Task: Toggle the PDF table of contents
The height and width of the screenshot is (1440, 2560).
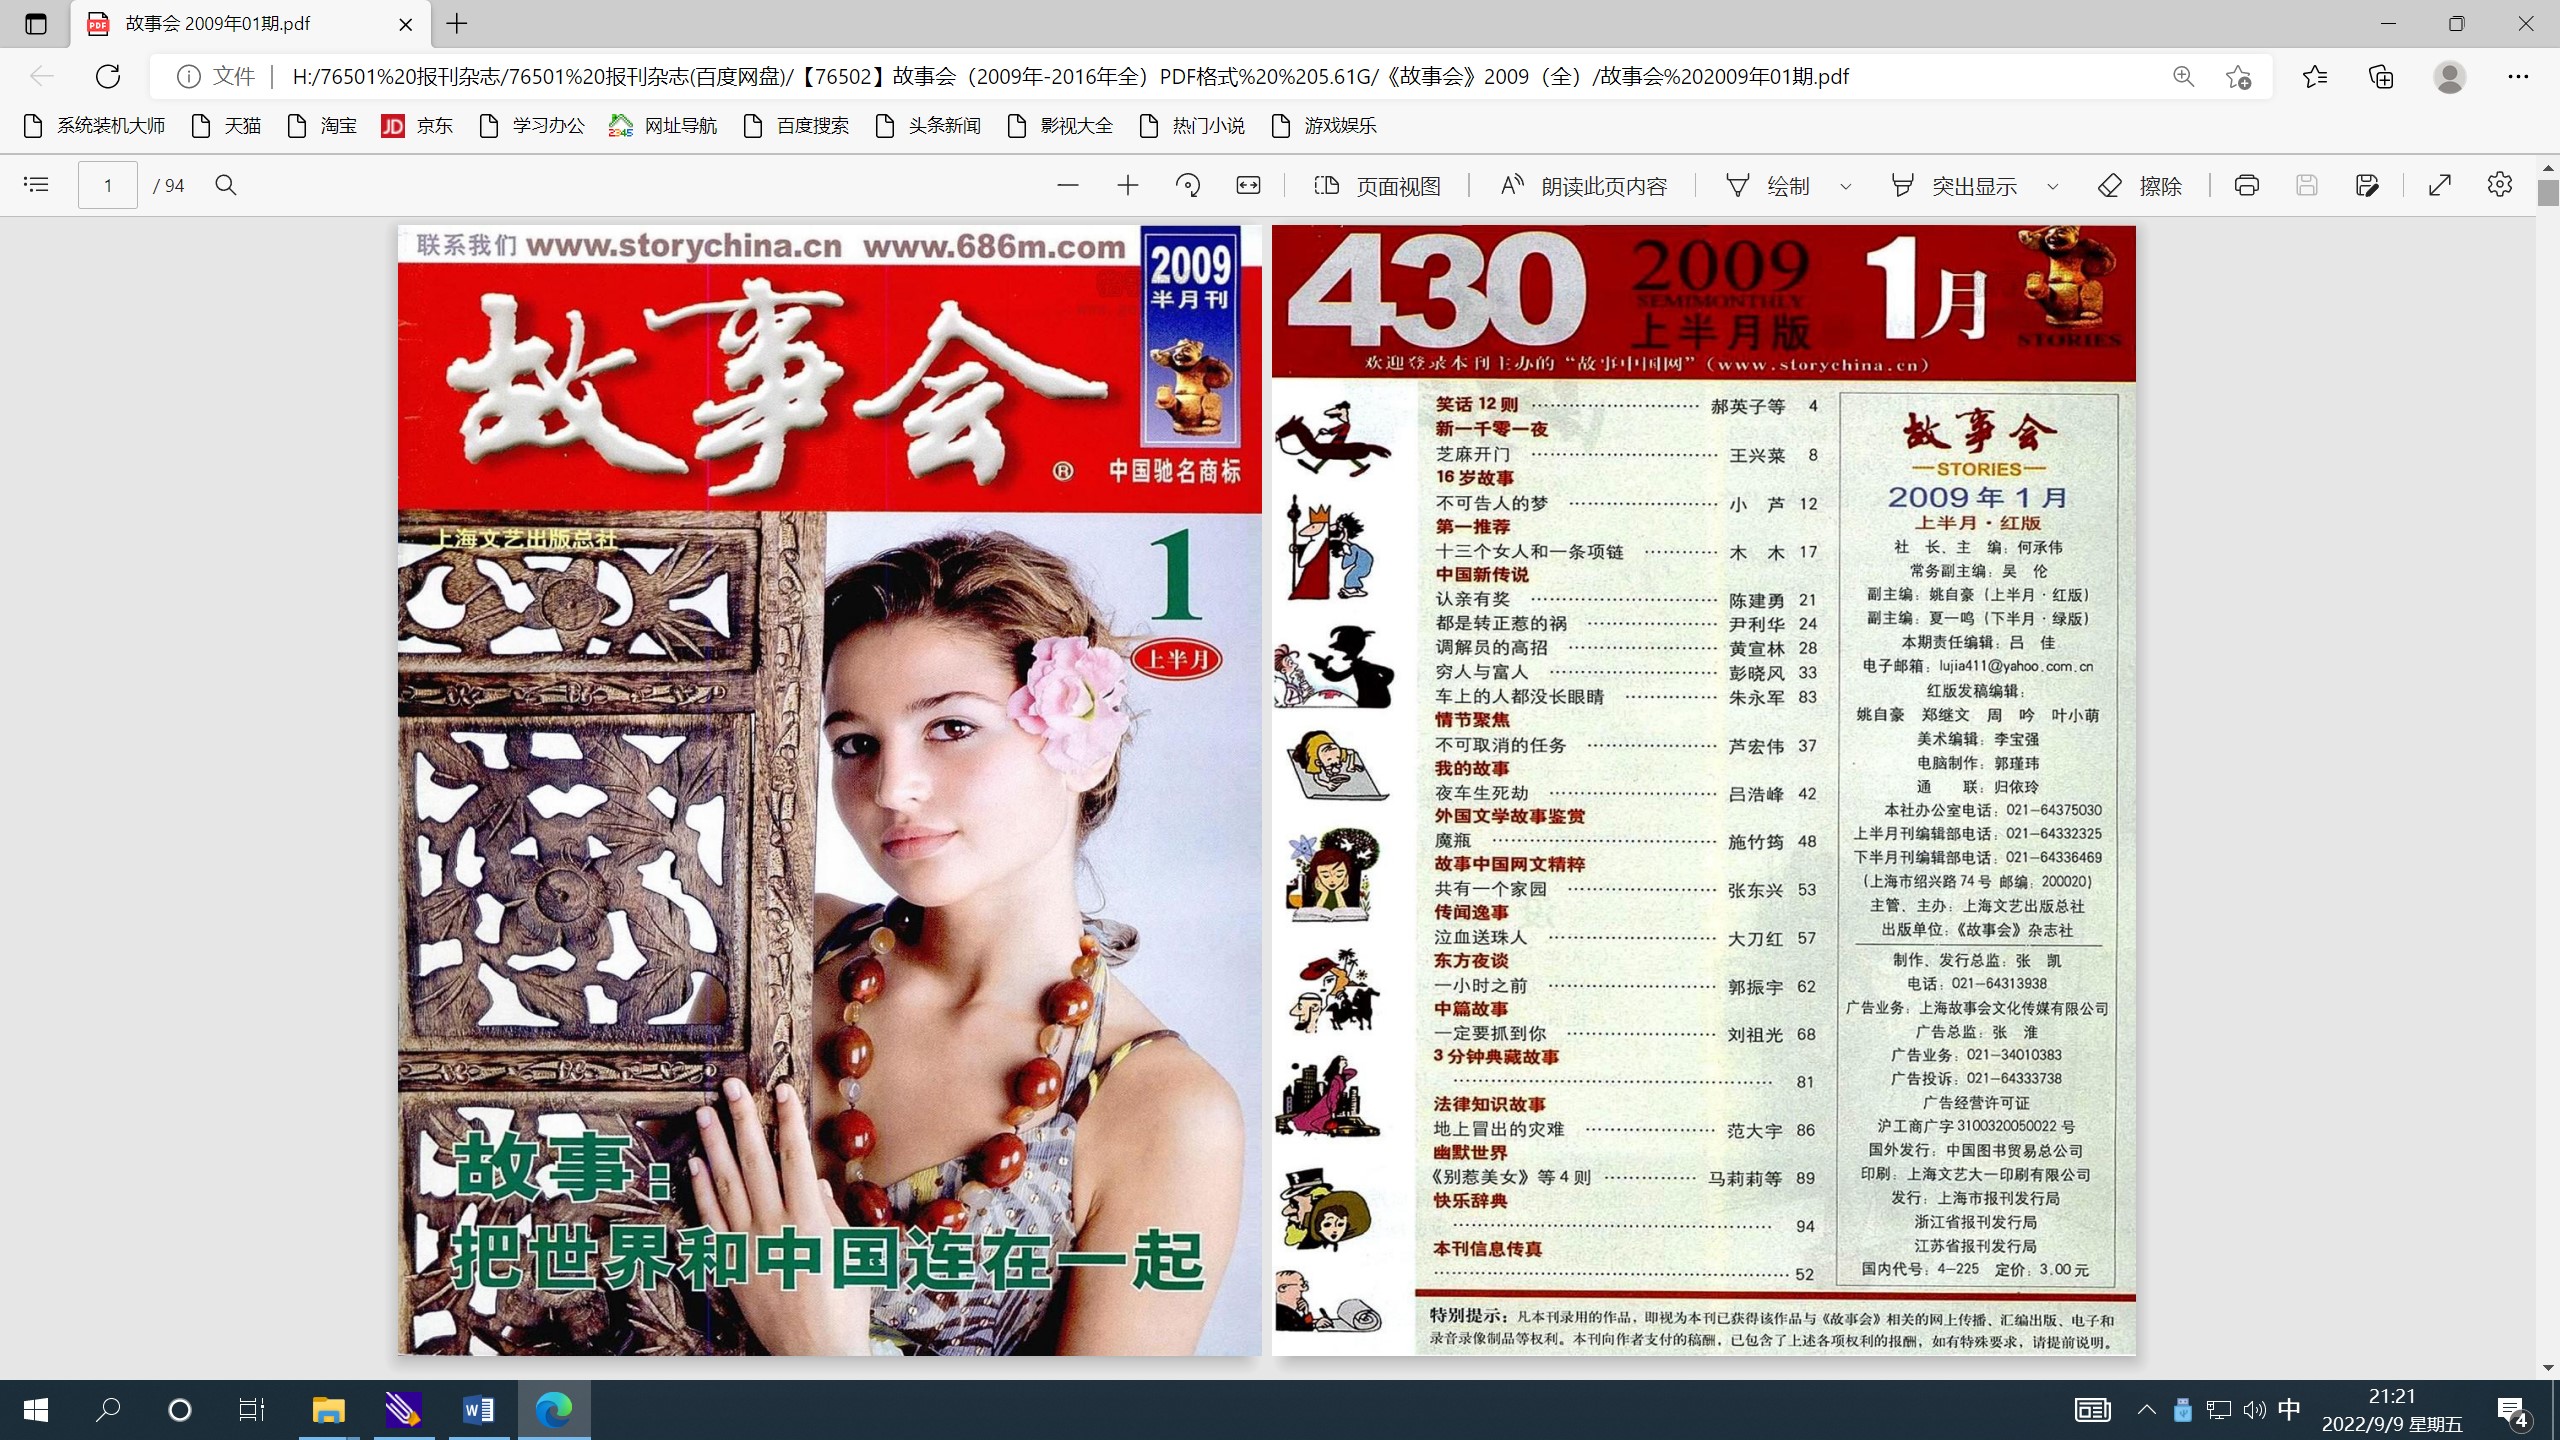Action: point(36,185)
